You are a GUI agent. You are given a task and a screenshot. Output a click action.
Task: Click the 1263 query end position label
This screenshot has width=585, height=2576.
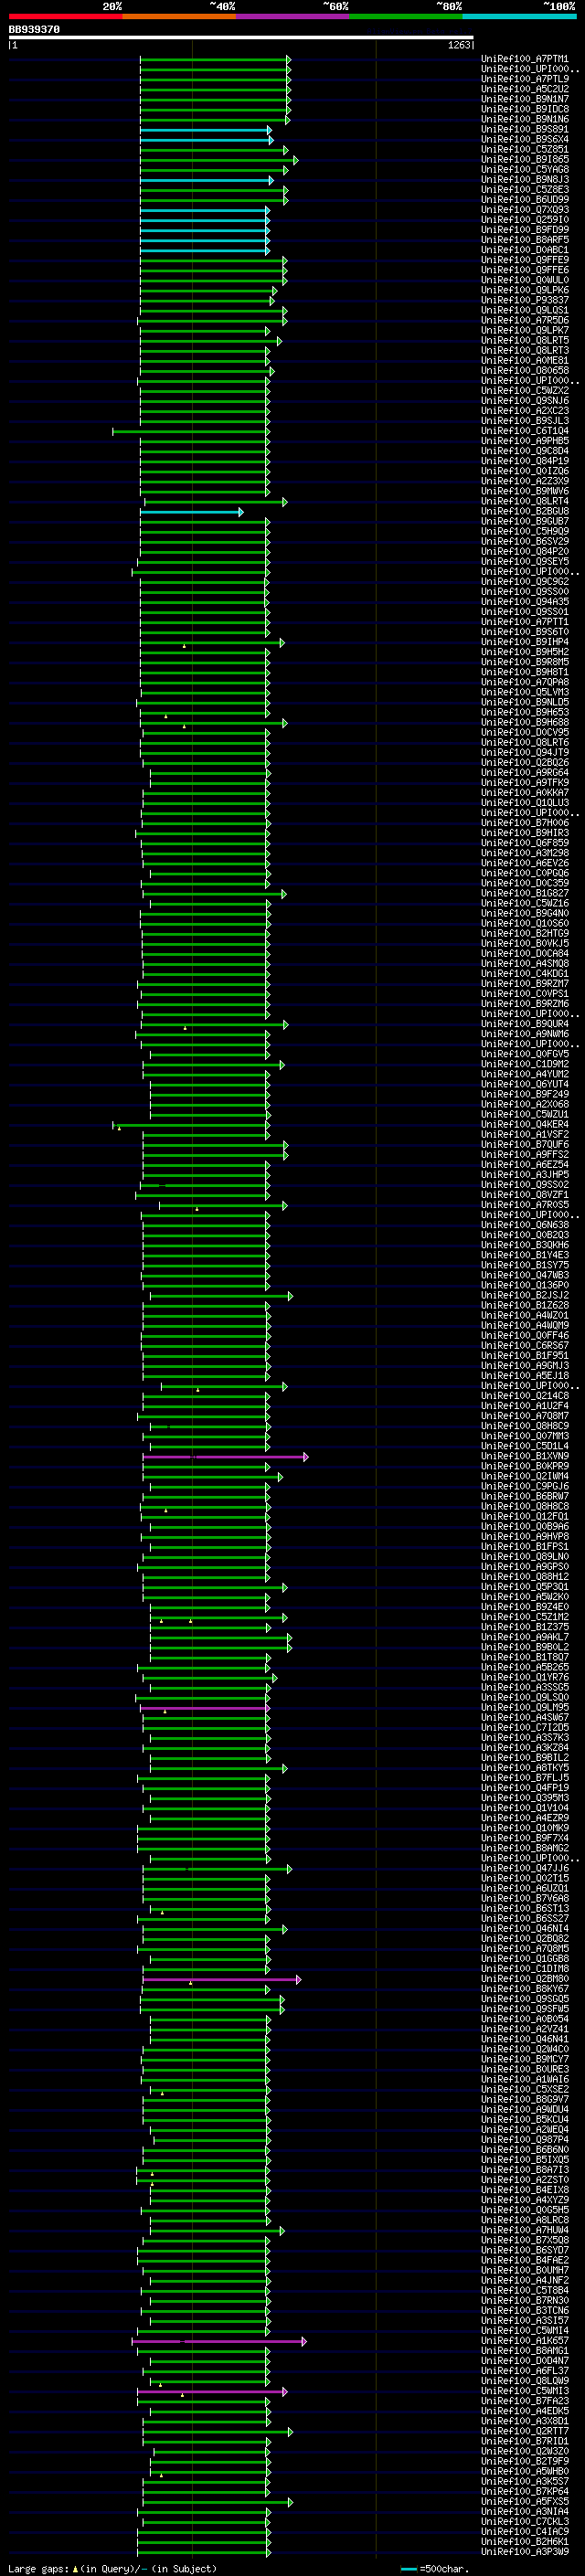[459, 45]
